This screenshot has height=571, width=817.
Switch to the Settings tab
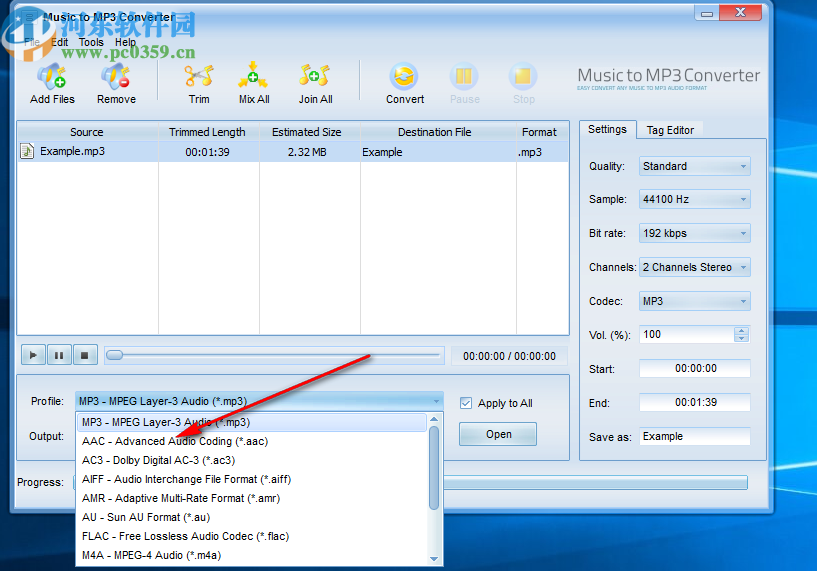[608, 129]
